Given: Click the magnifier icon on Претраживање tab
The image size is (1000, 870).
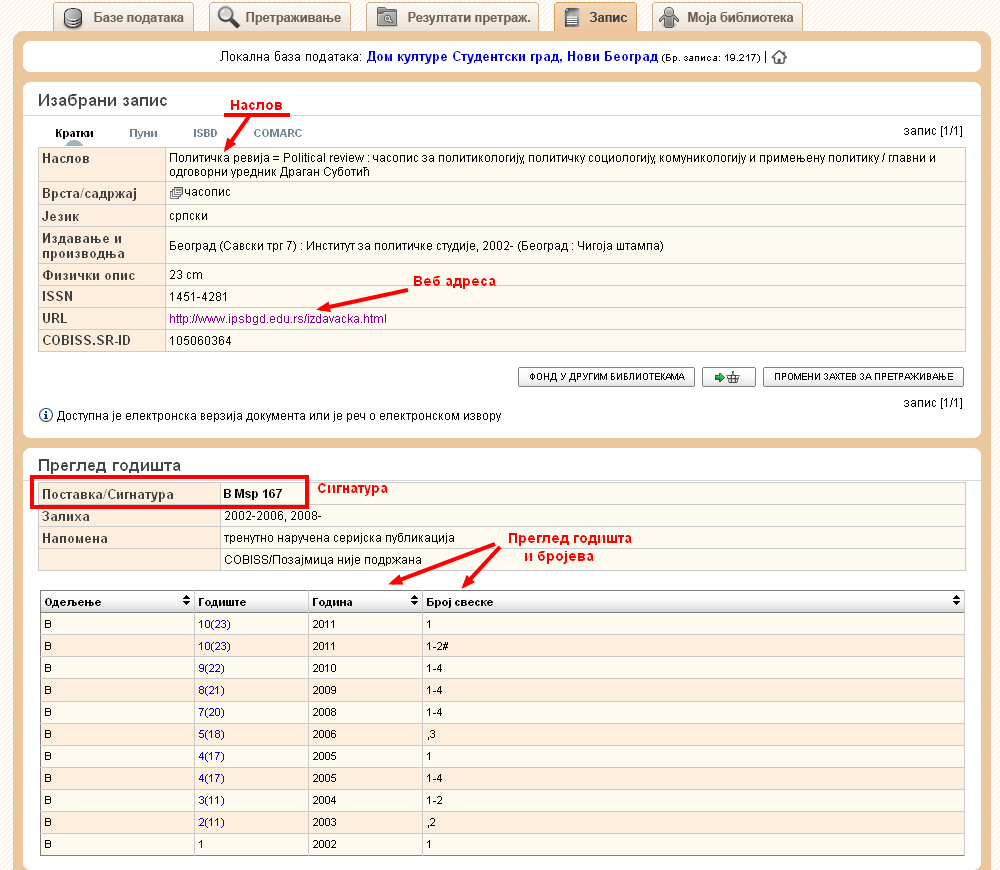Looking at the screenshot, I should [x=229, y=18].
